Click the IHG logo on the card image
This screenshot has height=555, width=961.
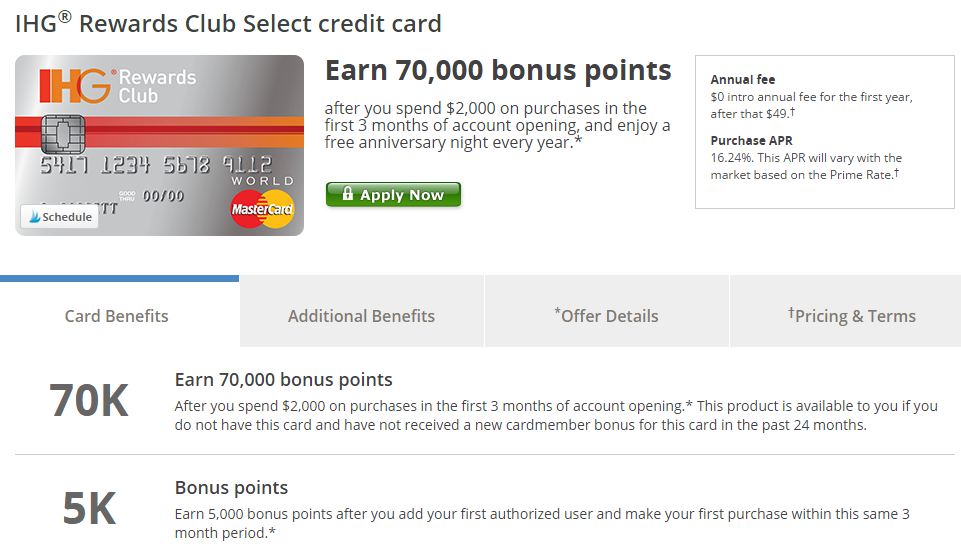point(74,88)
